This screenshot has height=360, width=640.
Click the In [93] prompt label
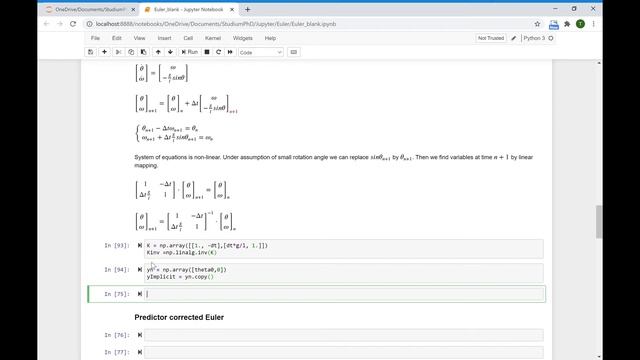pyautogui.click(x=117, y=245)
